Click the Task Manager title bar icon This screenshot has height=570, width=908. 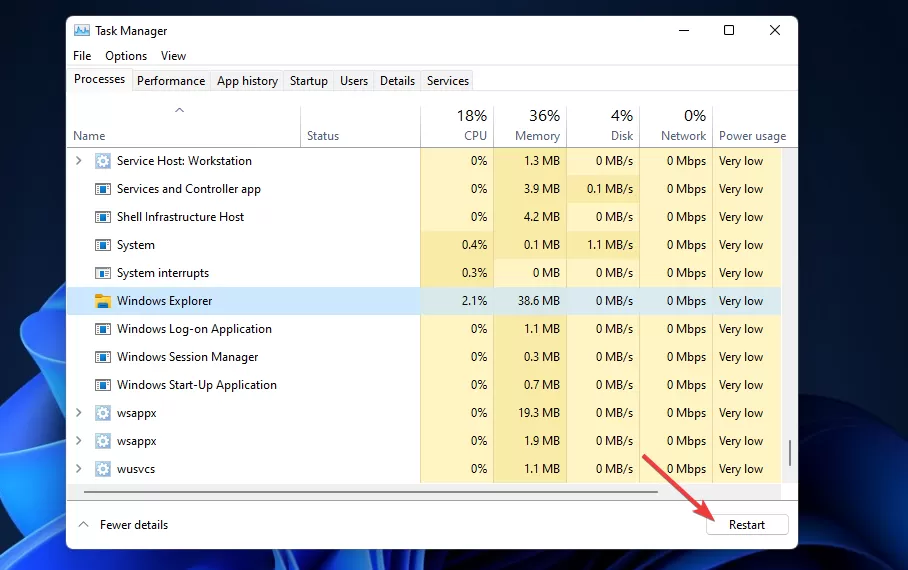[x=82, y=30]
